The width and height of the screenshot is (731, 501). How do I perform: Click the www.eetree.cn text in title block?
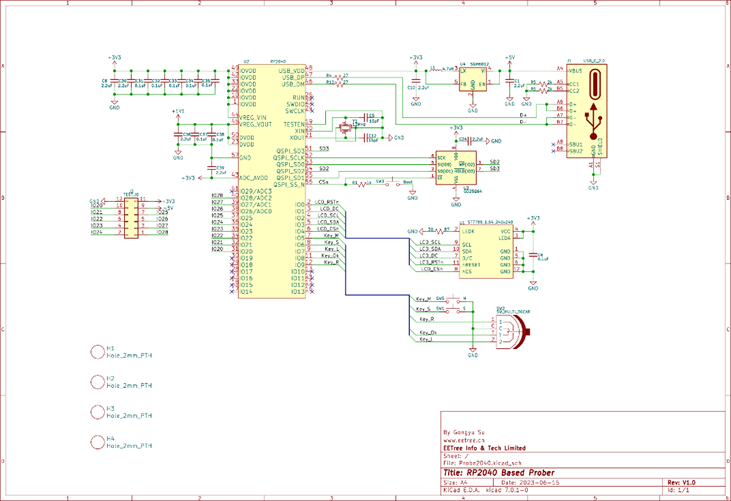click(464, 440)
